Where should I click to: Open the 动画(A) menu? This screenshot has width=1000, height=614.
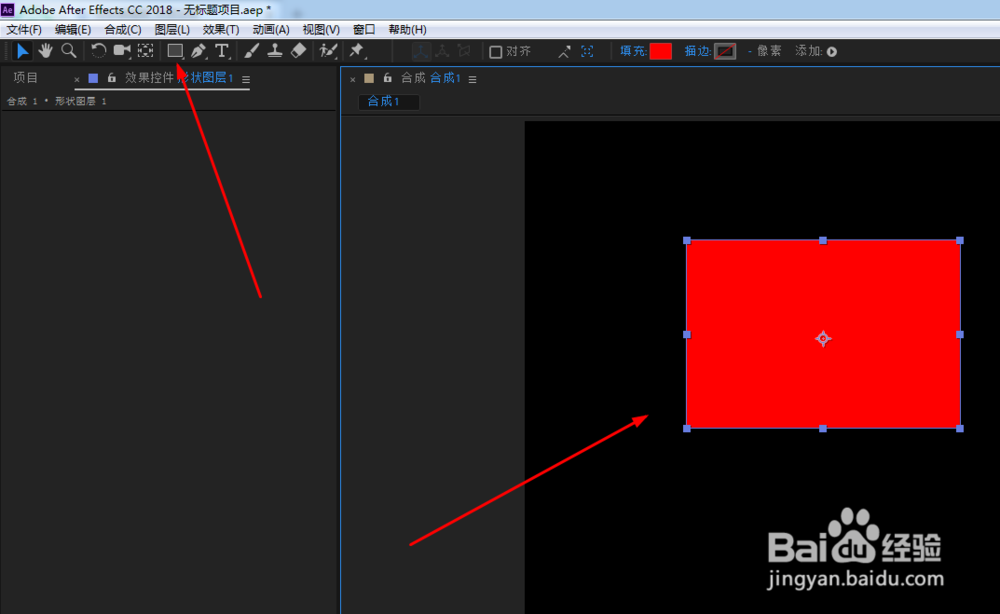(271, 29)
